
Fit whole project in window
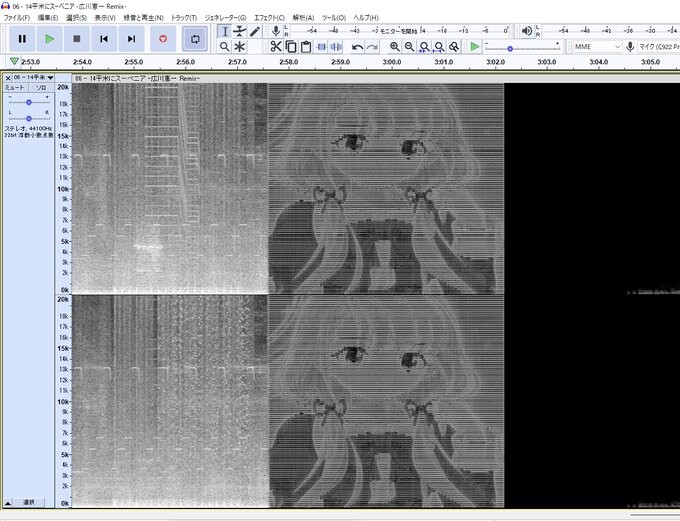pos(439,46)
